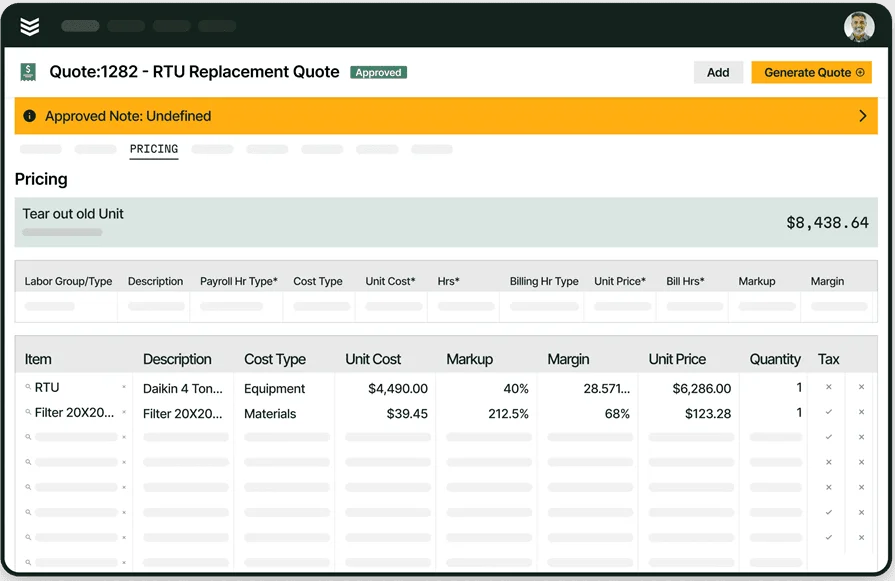Viewport: 895px width, 581px height.
Task: Switch to the PRICING tab
Action: point(153,146)
